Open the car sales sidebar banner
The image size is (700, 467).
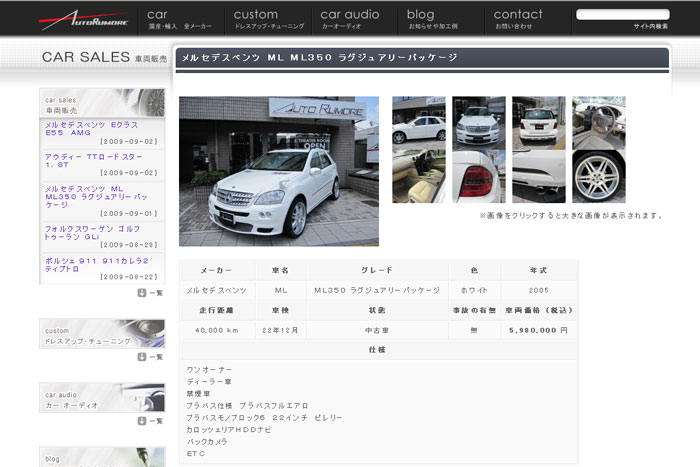click(102, 103)
